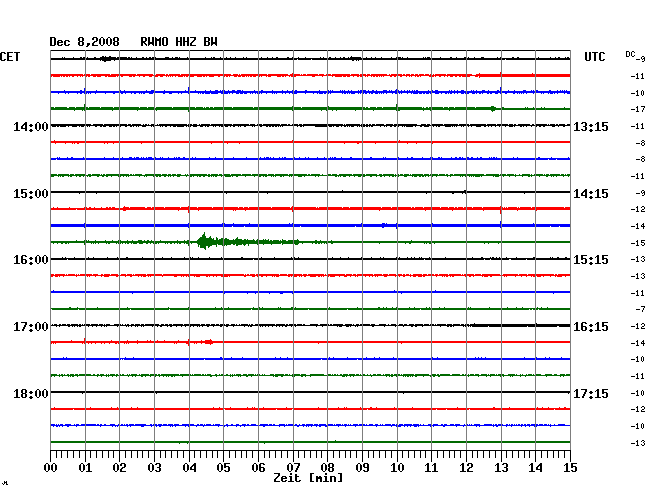Click minute label 01 on the Zeit axis
Viewport: 650px width, 494px height.
tap(85, 468)
